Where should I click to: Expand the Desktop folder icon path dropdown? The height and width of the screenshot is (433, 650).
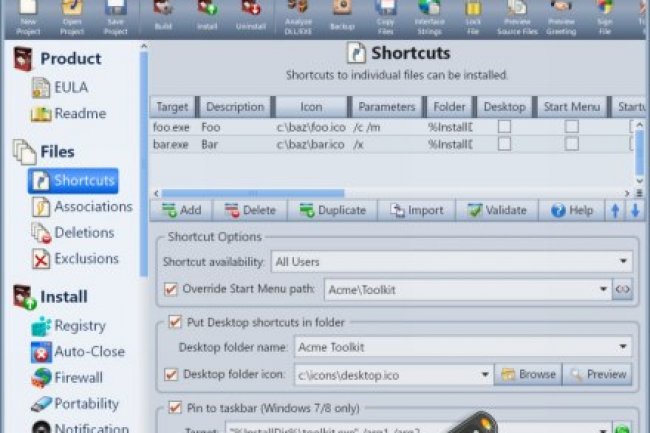tap(485, 374)
